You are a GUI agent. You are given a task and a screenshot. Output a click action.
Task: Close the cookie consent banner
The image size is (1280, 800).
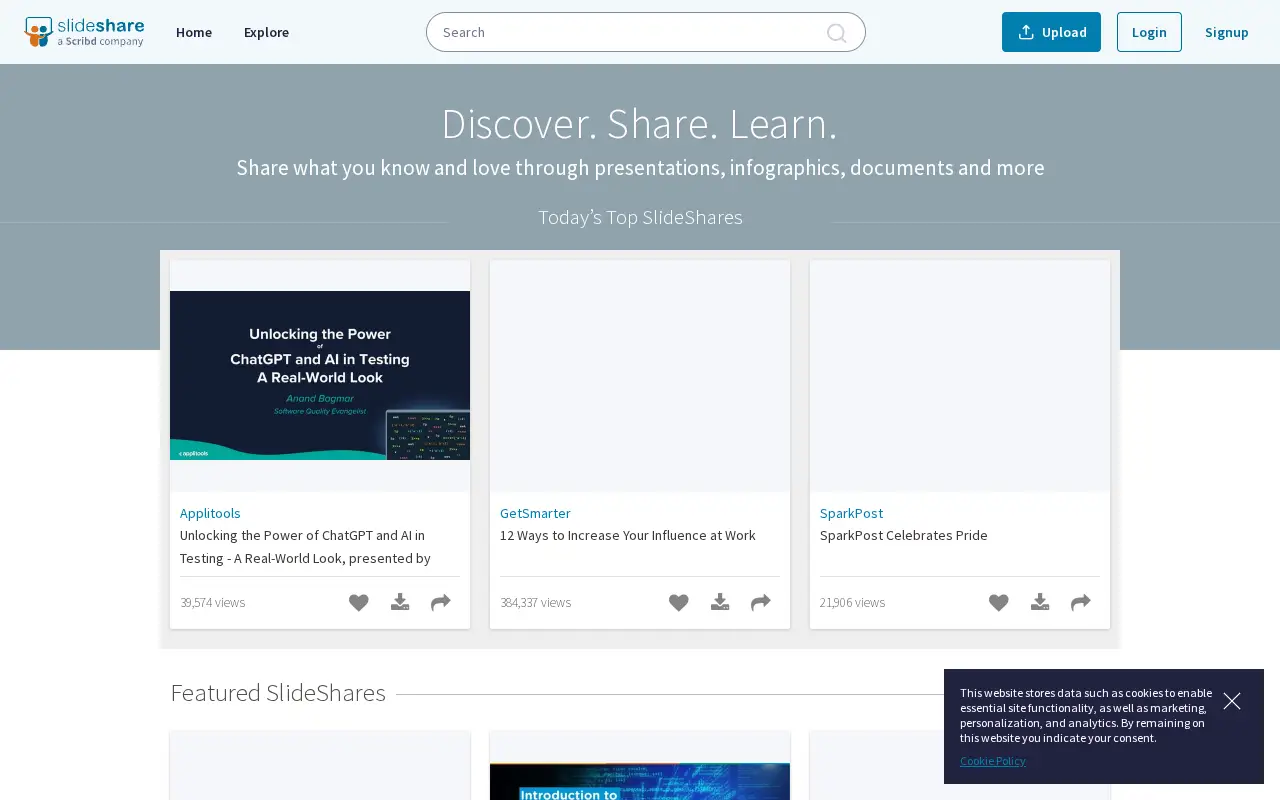pyautogui.click(x=1232, y=701)
